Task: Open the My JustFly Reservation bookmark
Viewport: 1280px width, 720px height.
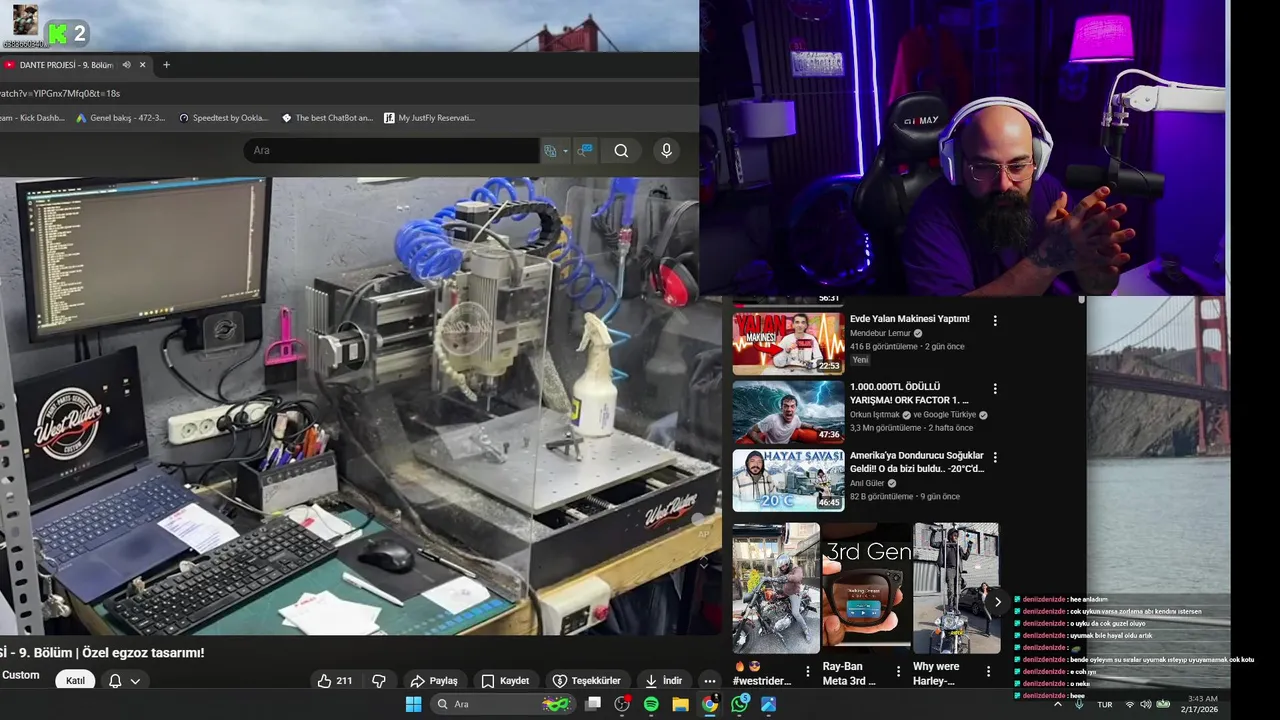Action: coord(429,118)
